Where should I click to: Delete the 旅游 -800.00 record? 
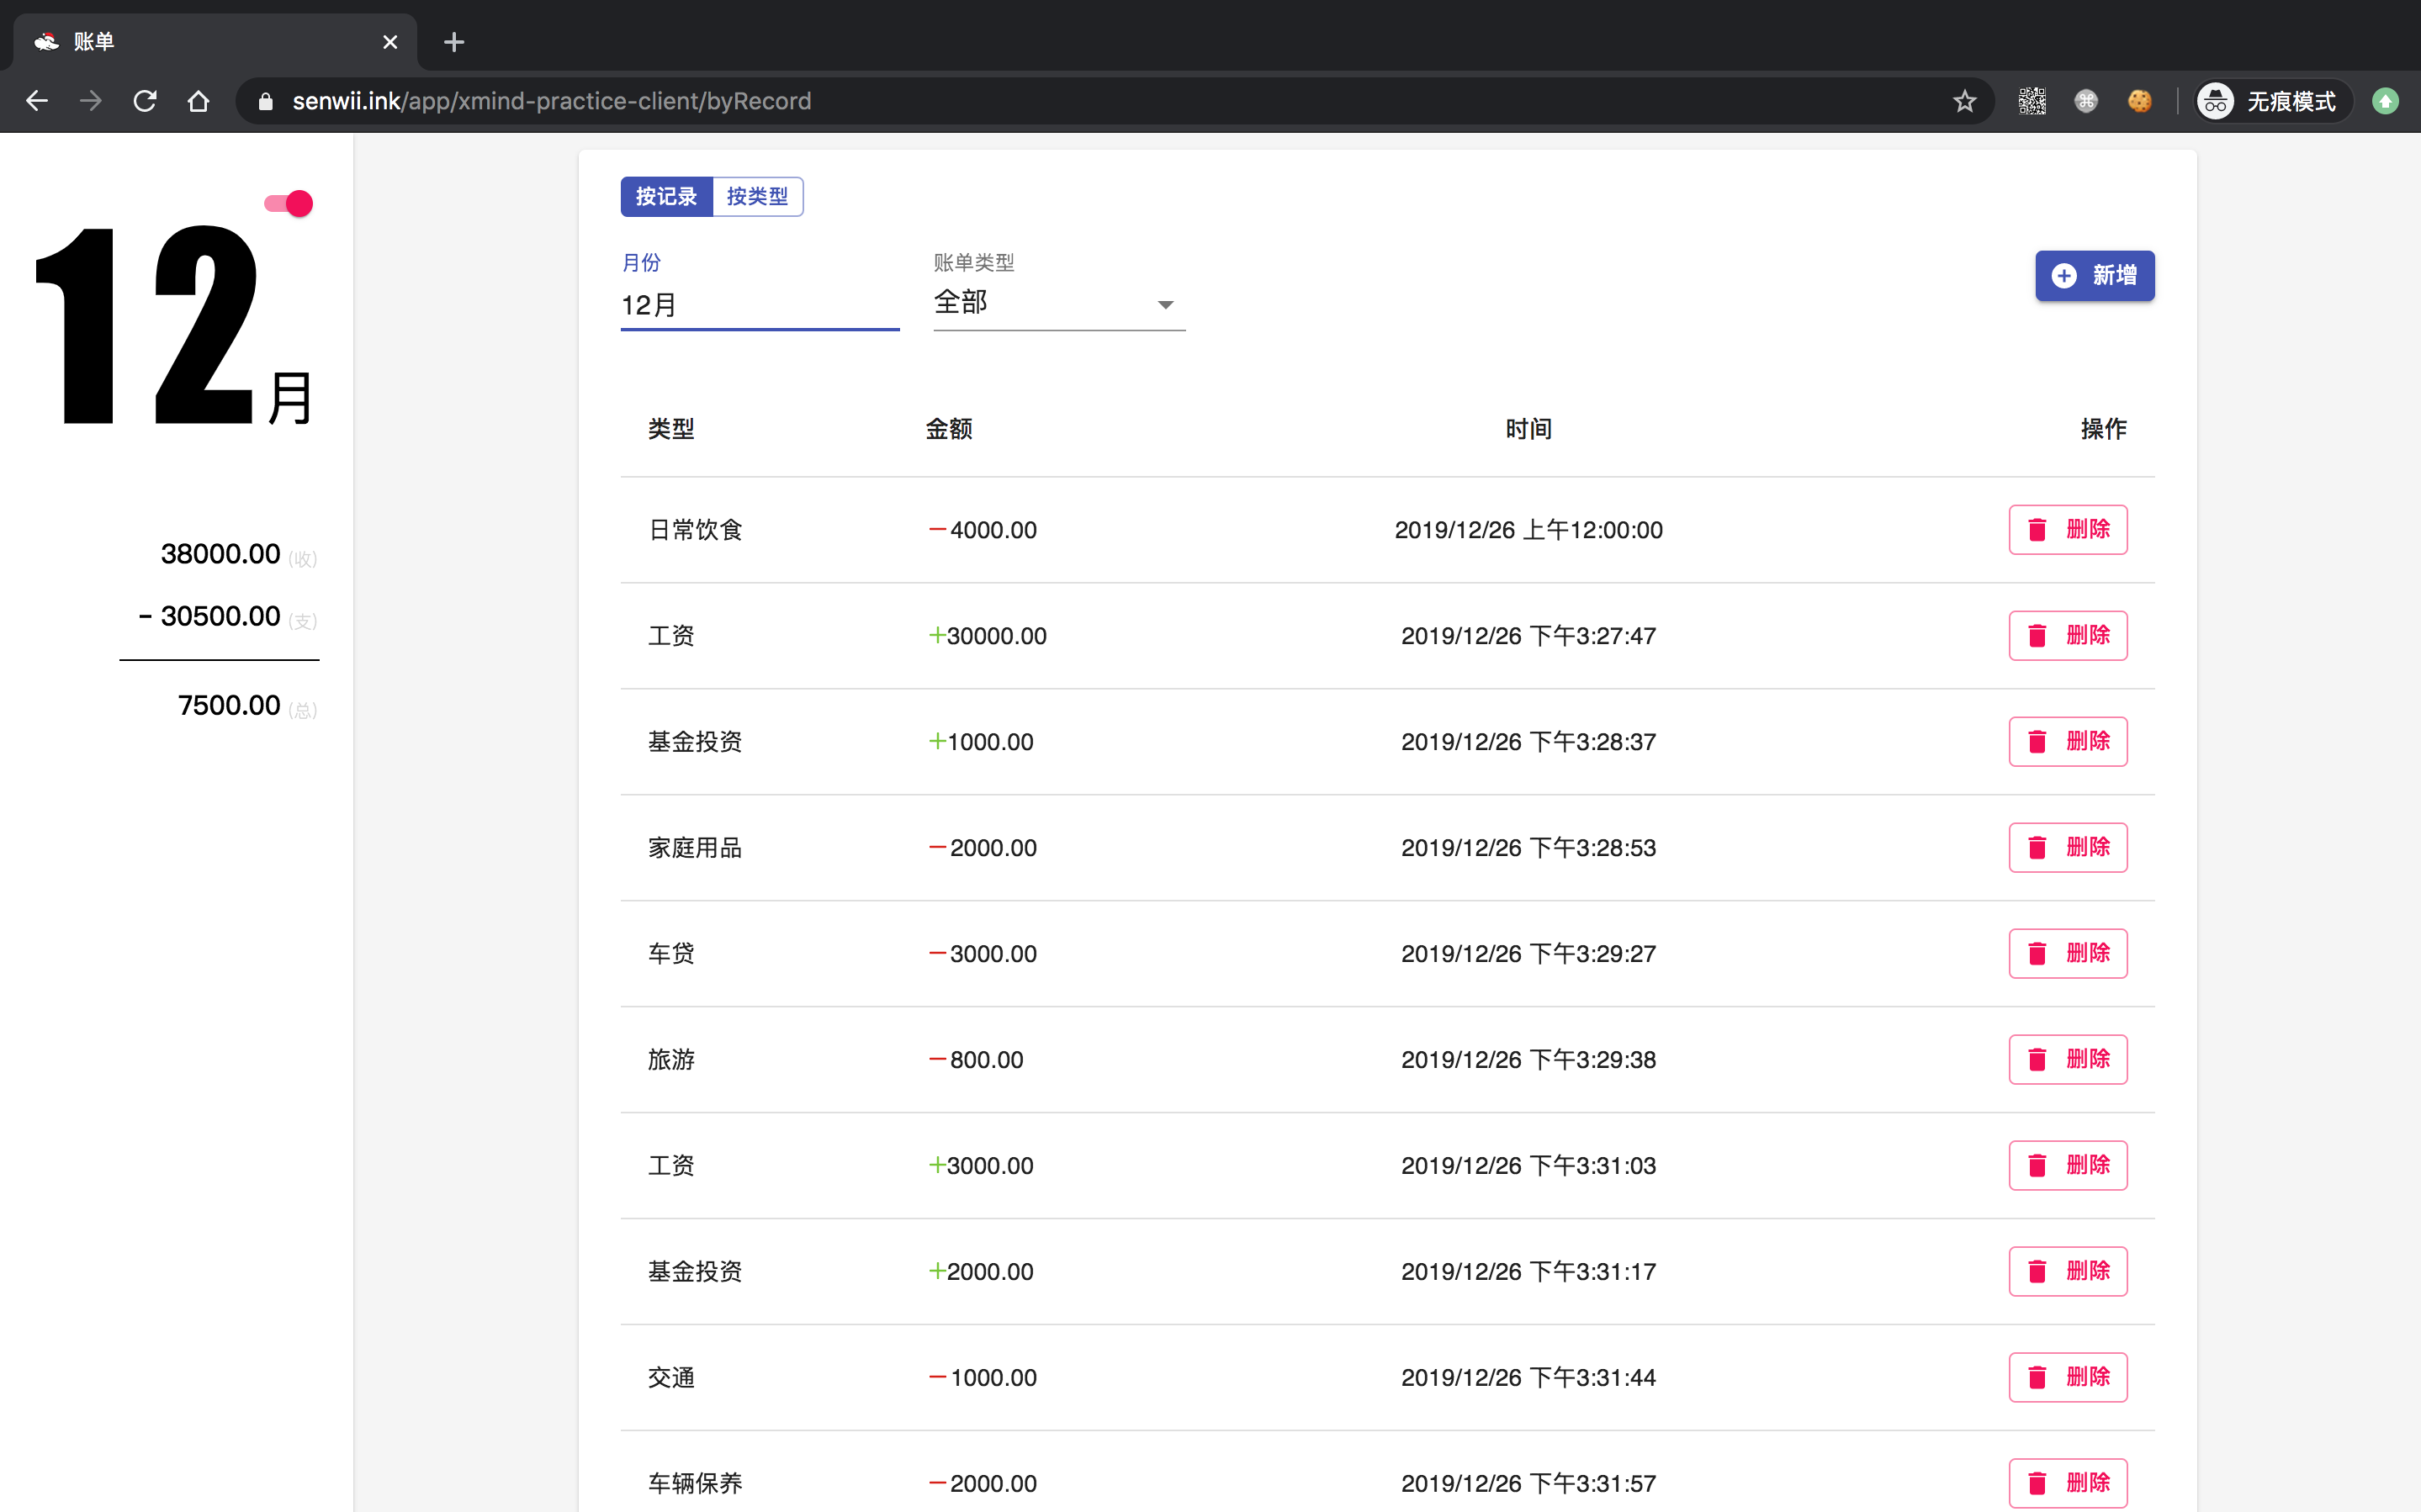[x=2067, y=1060]
